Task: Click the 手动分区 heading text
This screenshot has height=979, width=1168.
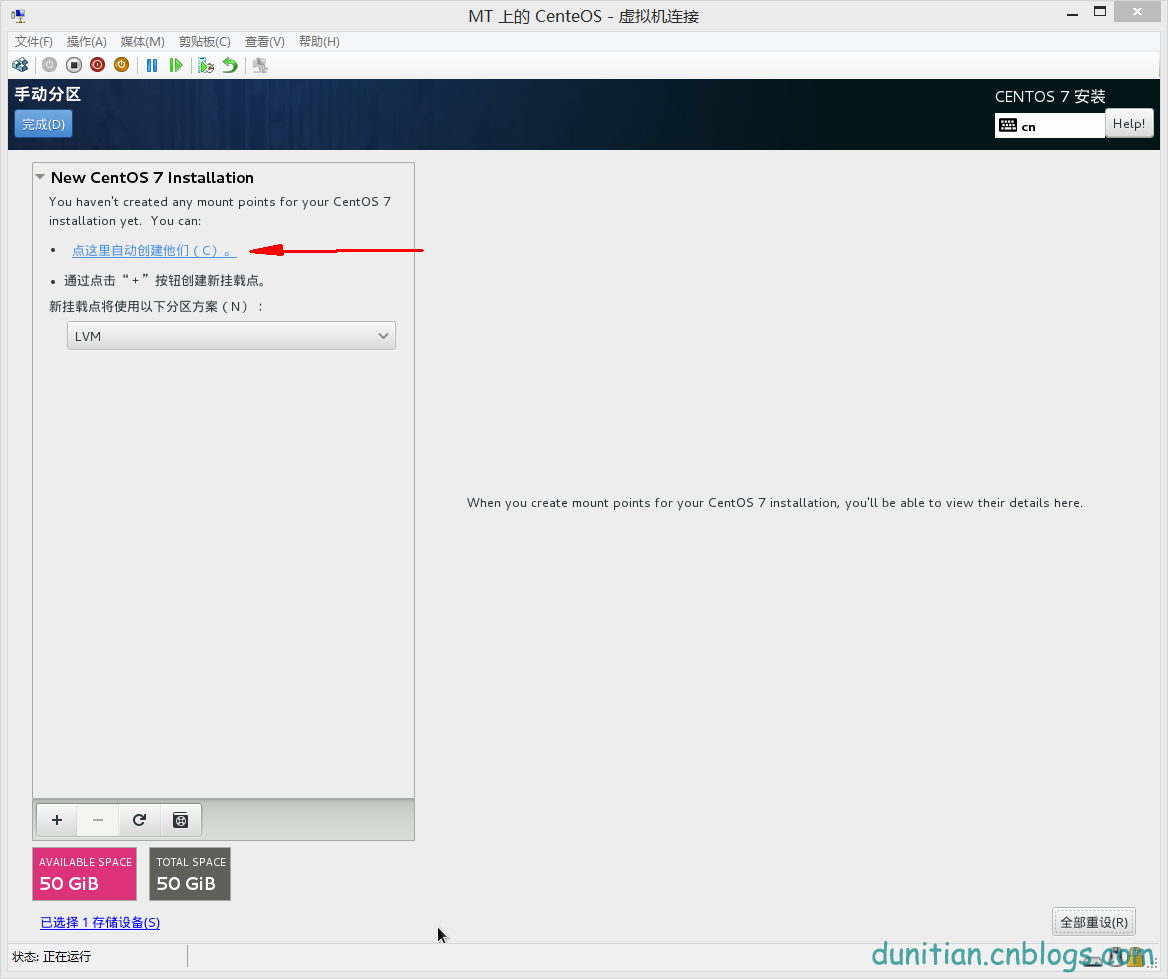Action: pos(48,95)
